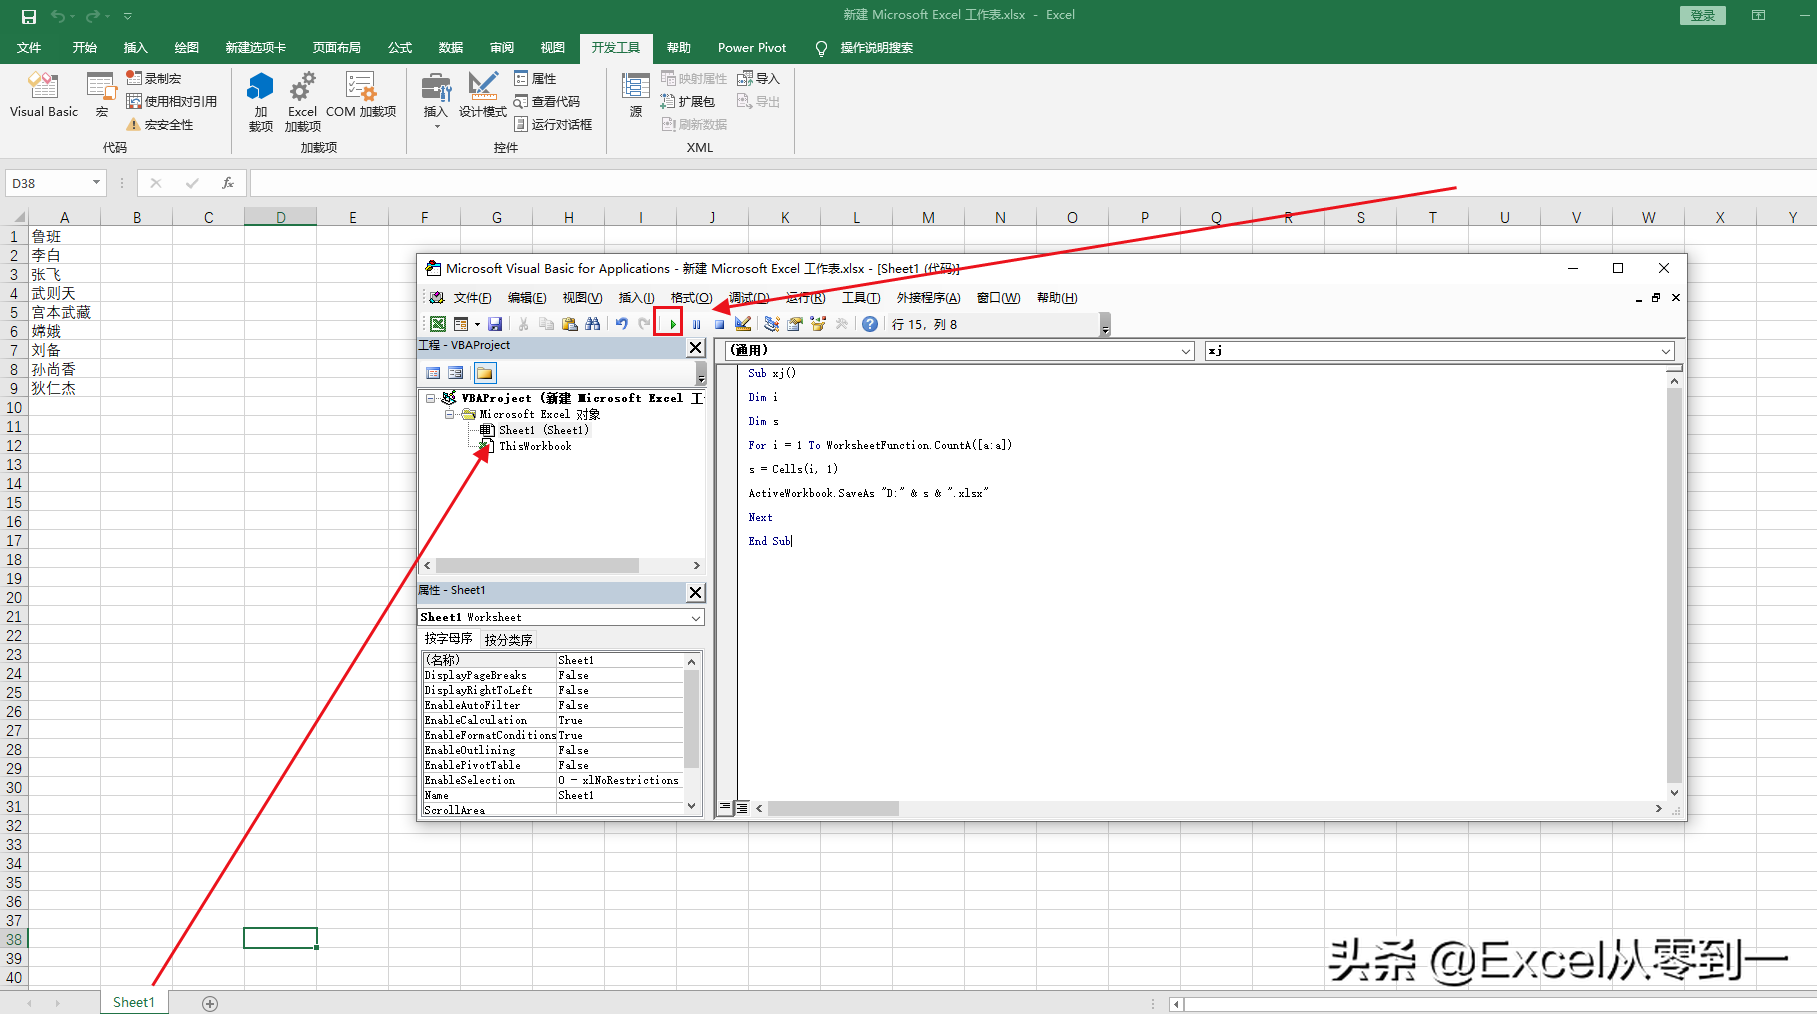
Task: Click the Paste clipboard icon in VBA toolbar
Action: [x=570, y=324]
